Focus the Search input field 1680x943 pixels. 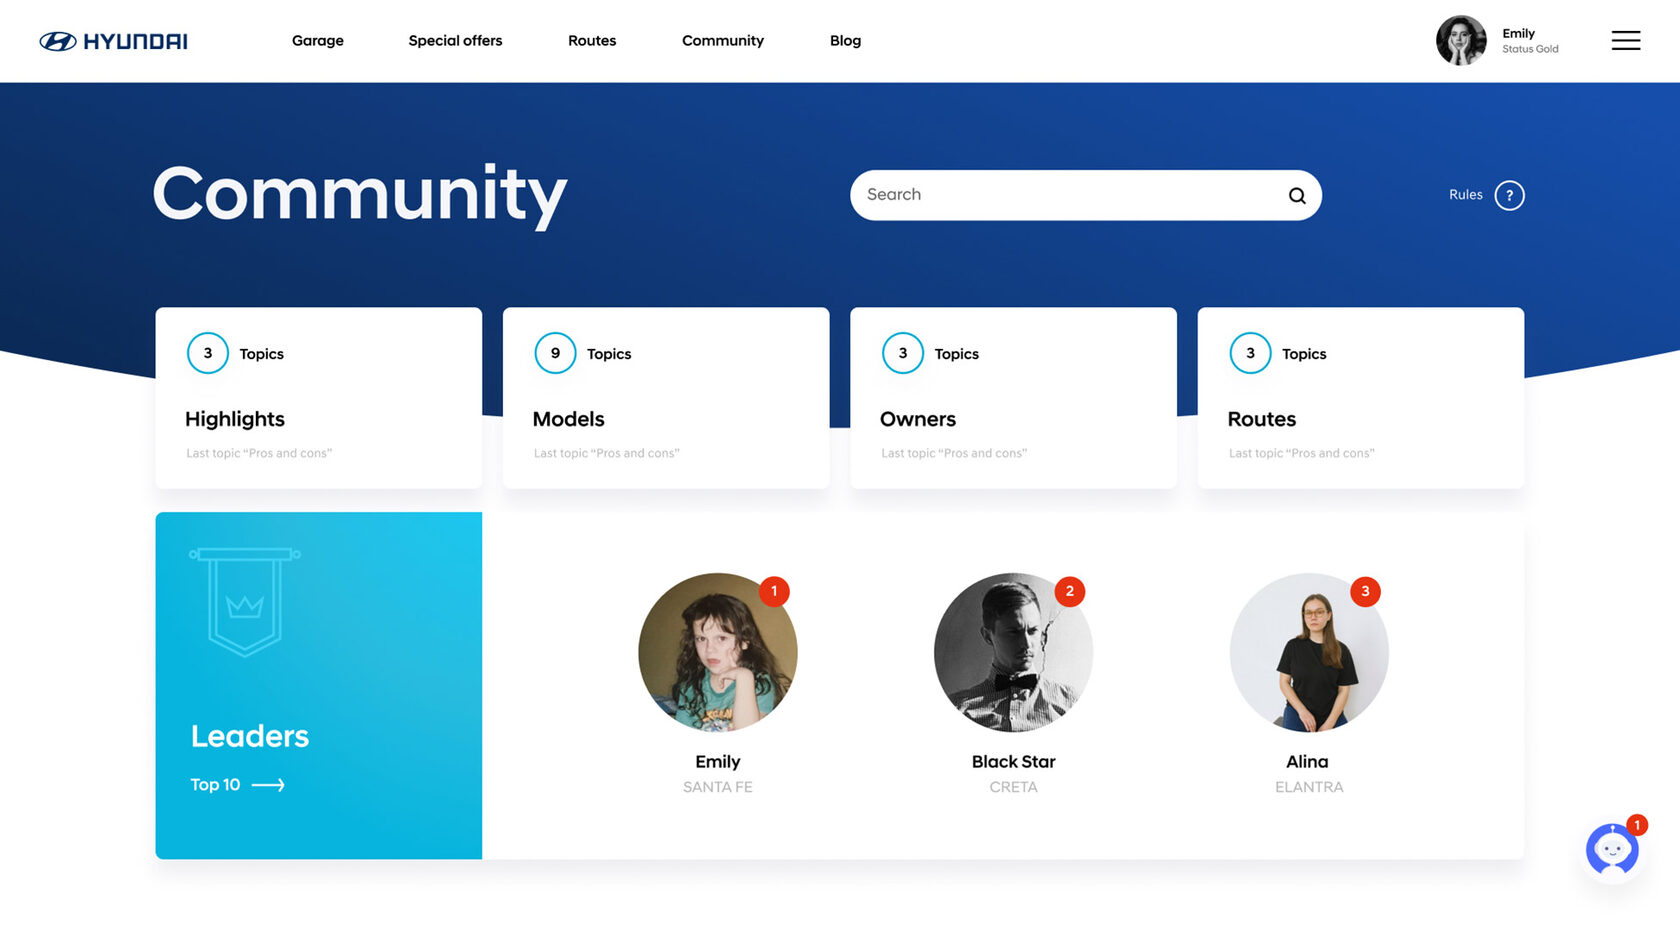1086,195
